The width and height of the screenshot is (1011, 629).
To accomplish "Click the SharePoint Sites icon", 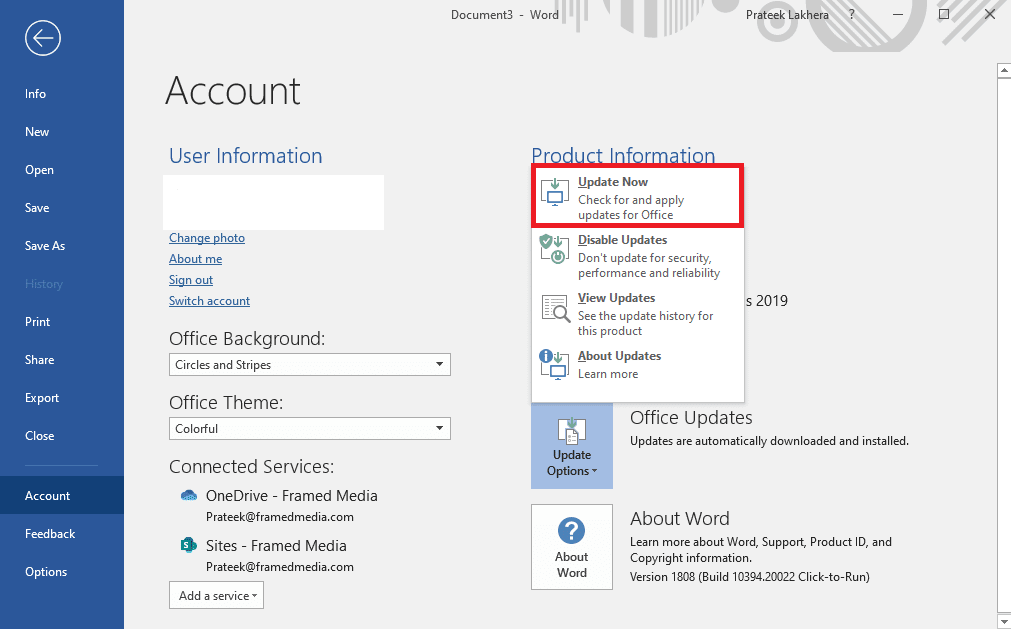I will click(188, 545).
